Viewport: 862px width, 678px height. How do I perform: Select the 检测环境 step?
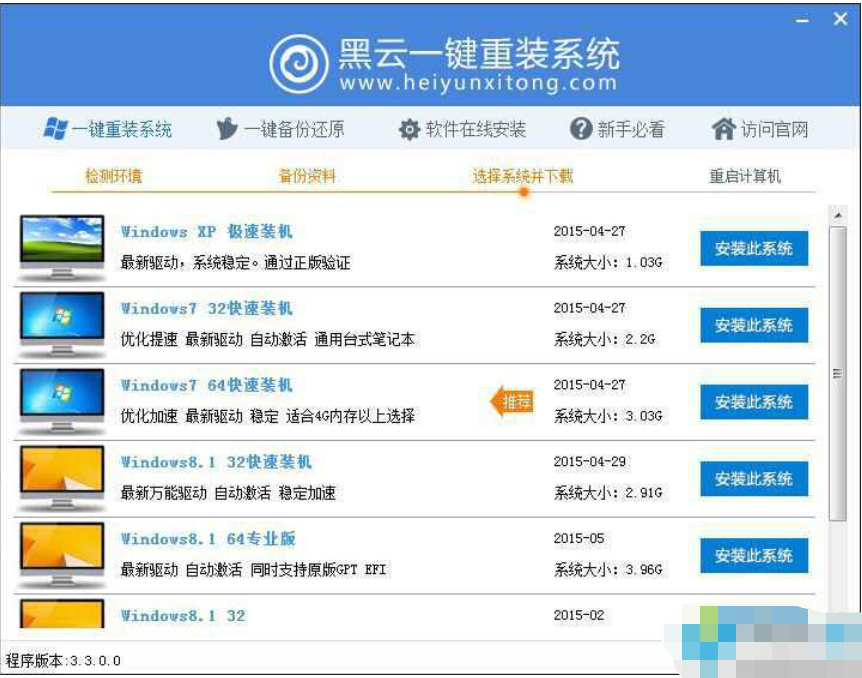(x=113, y=176)
